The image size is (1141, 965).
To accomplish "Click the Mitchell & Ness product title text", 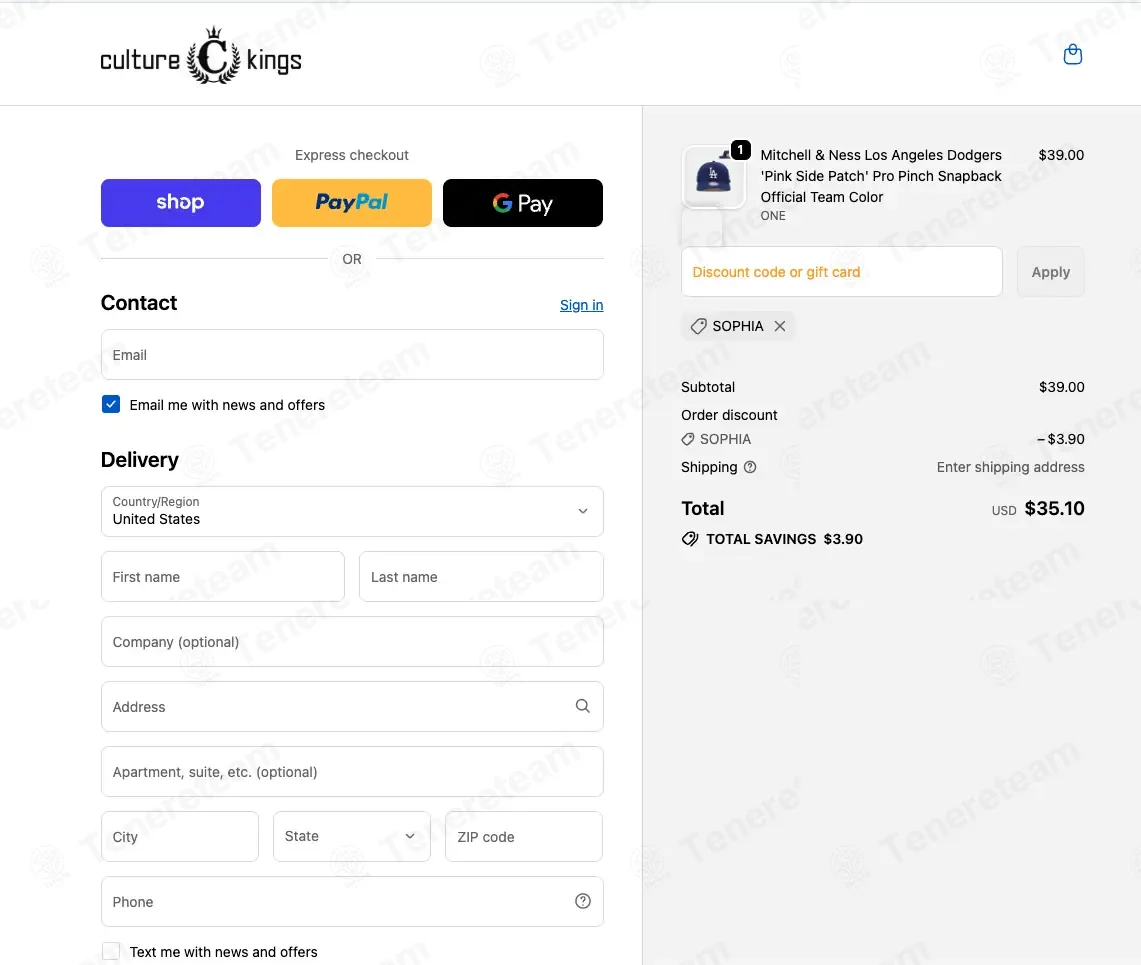I will [880, 175].
